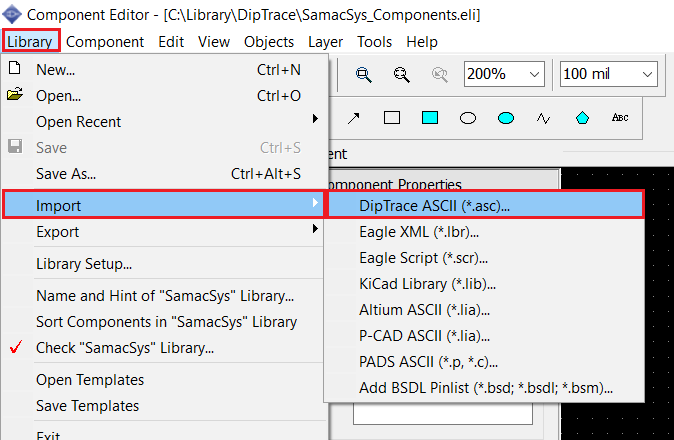Open the Library menu
This screenshot has height=440, width=674.
coord(30,41)
